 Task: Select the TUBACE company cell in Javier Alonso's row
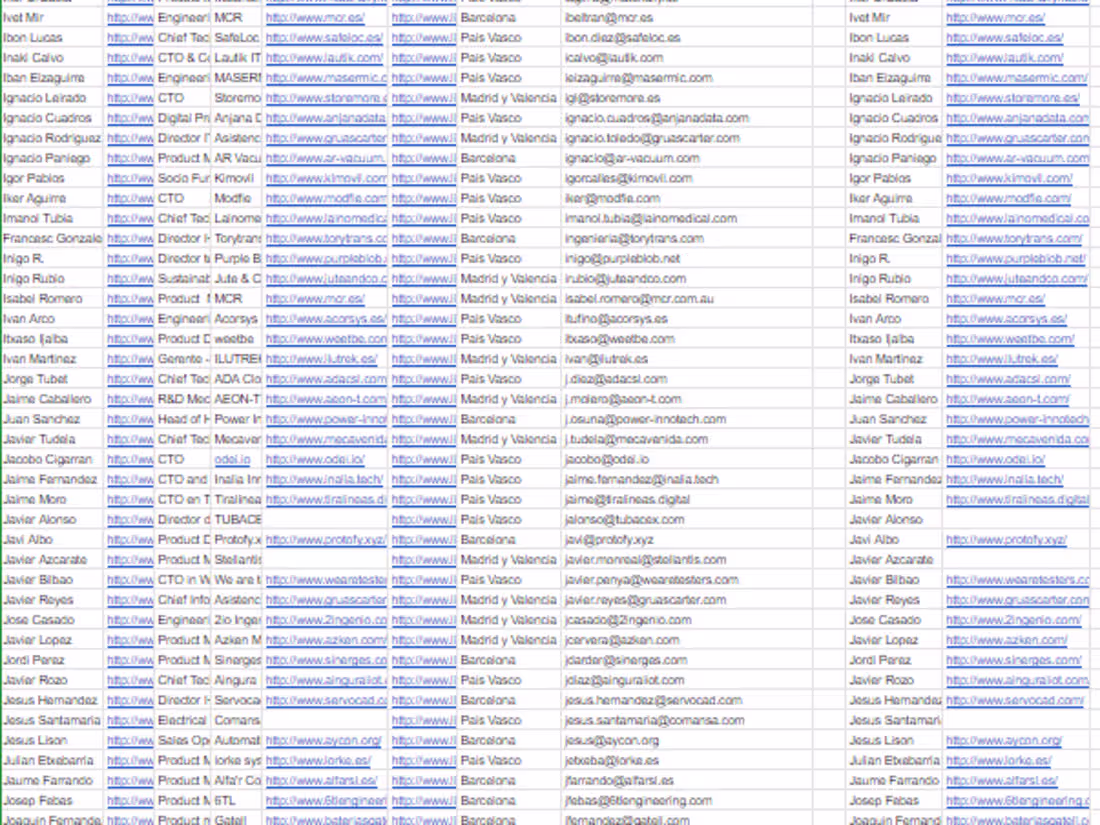[238, 520]
